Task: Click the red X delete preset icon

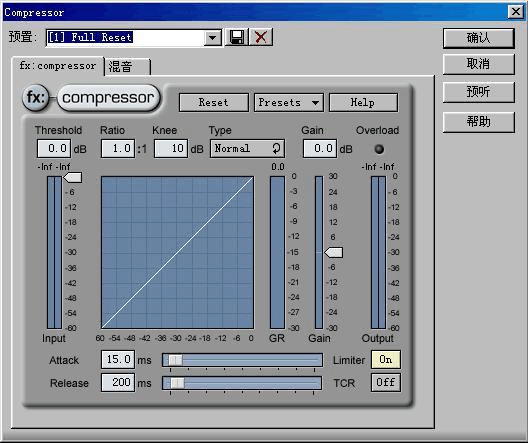Action: [x=261, y=37]
